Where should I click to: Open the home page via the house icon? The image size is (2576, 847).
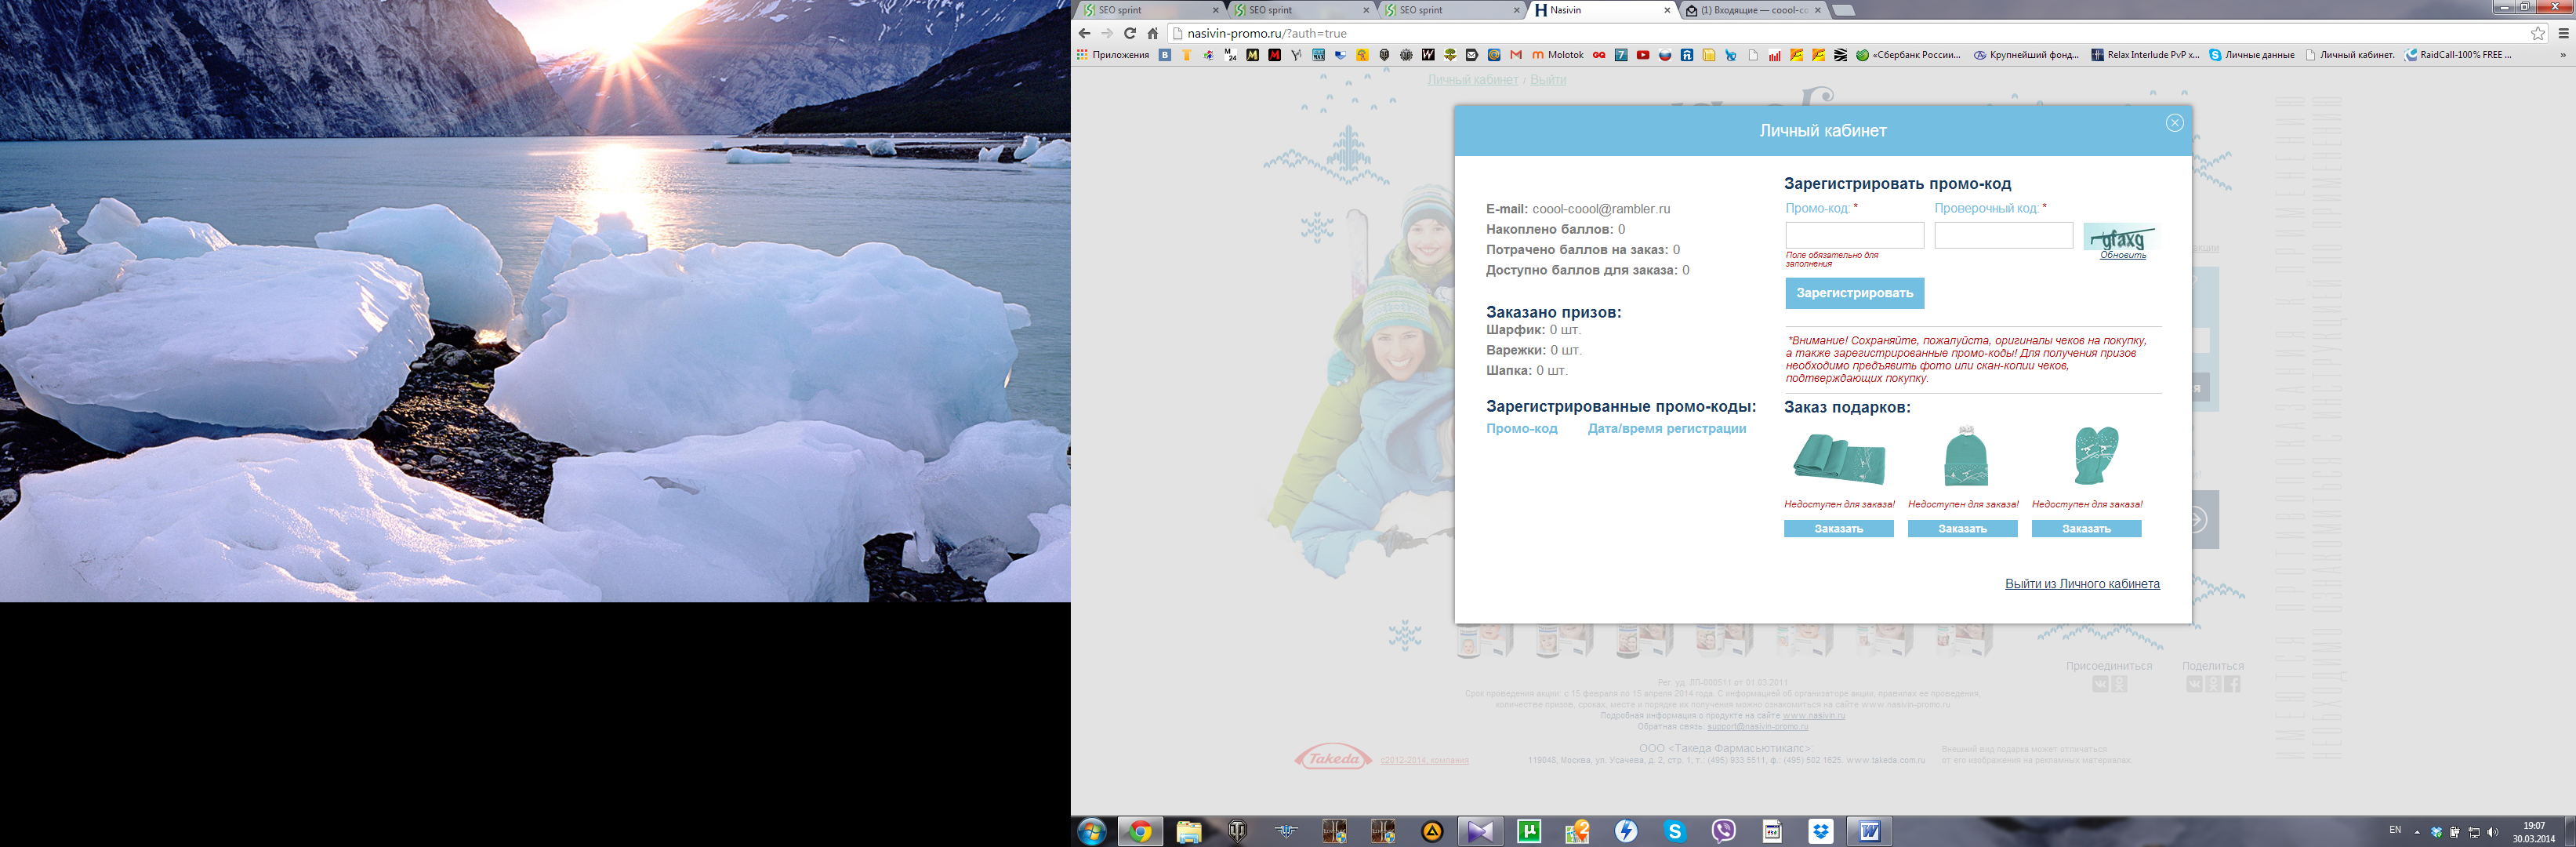(1152, 33)
